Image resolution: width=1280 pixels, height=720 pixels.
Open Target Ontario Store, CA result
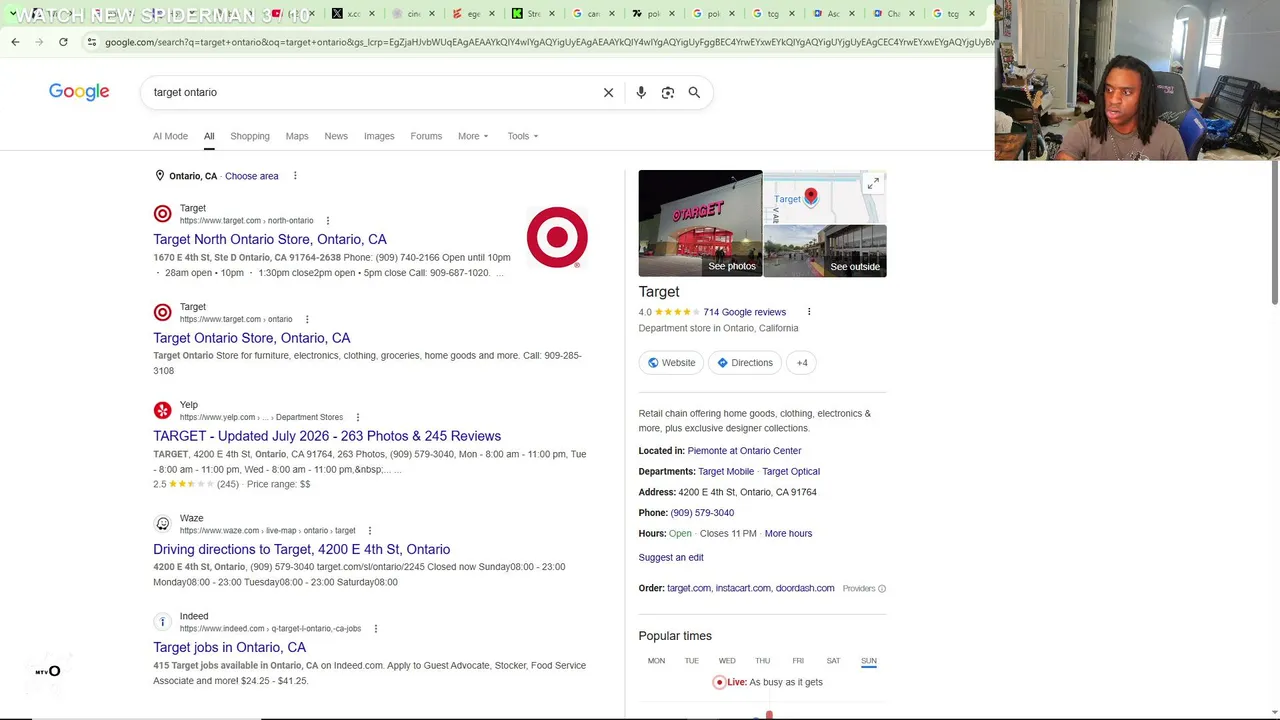click(x=252, y=338)
